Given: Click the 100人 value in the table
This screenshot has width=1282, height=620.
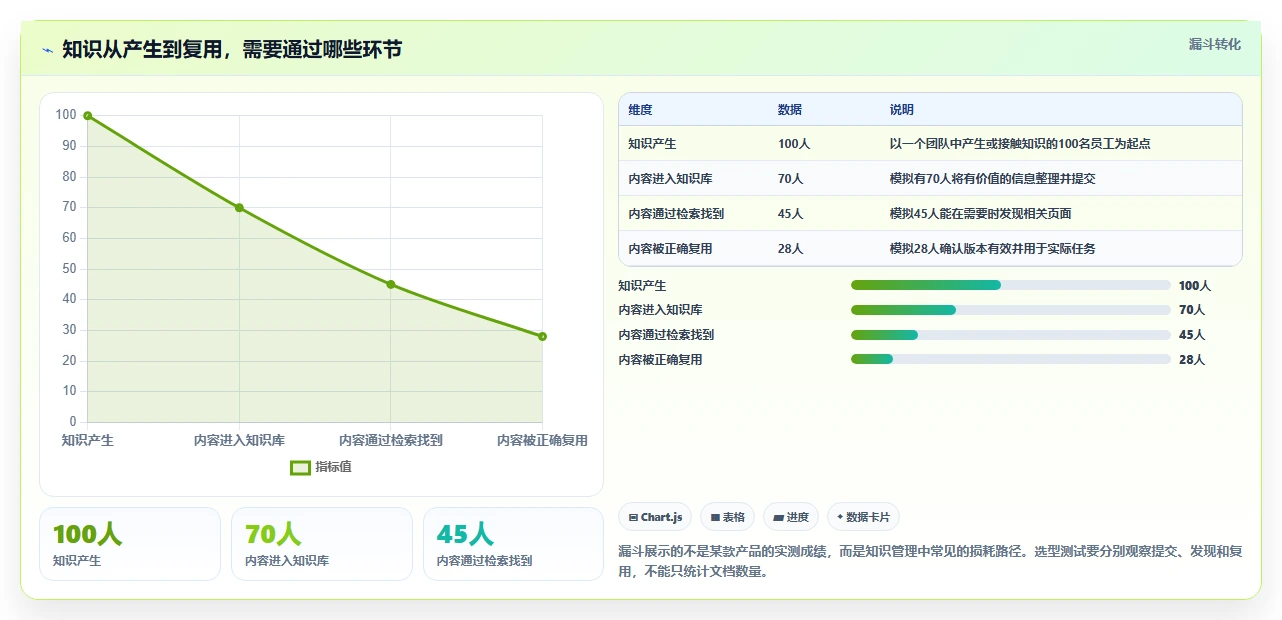Looking at the screenshot, I should 794,144.
